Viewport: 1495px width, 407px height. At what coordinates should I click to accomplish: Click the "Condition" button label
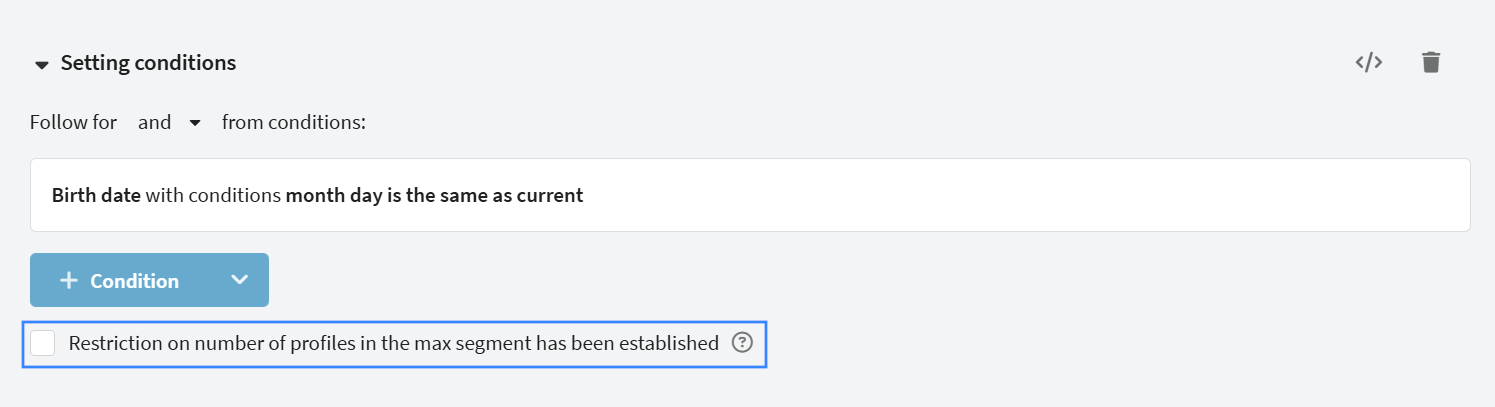tap(134, 281)
